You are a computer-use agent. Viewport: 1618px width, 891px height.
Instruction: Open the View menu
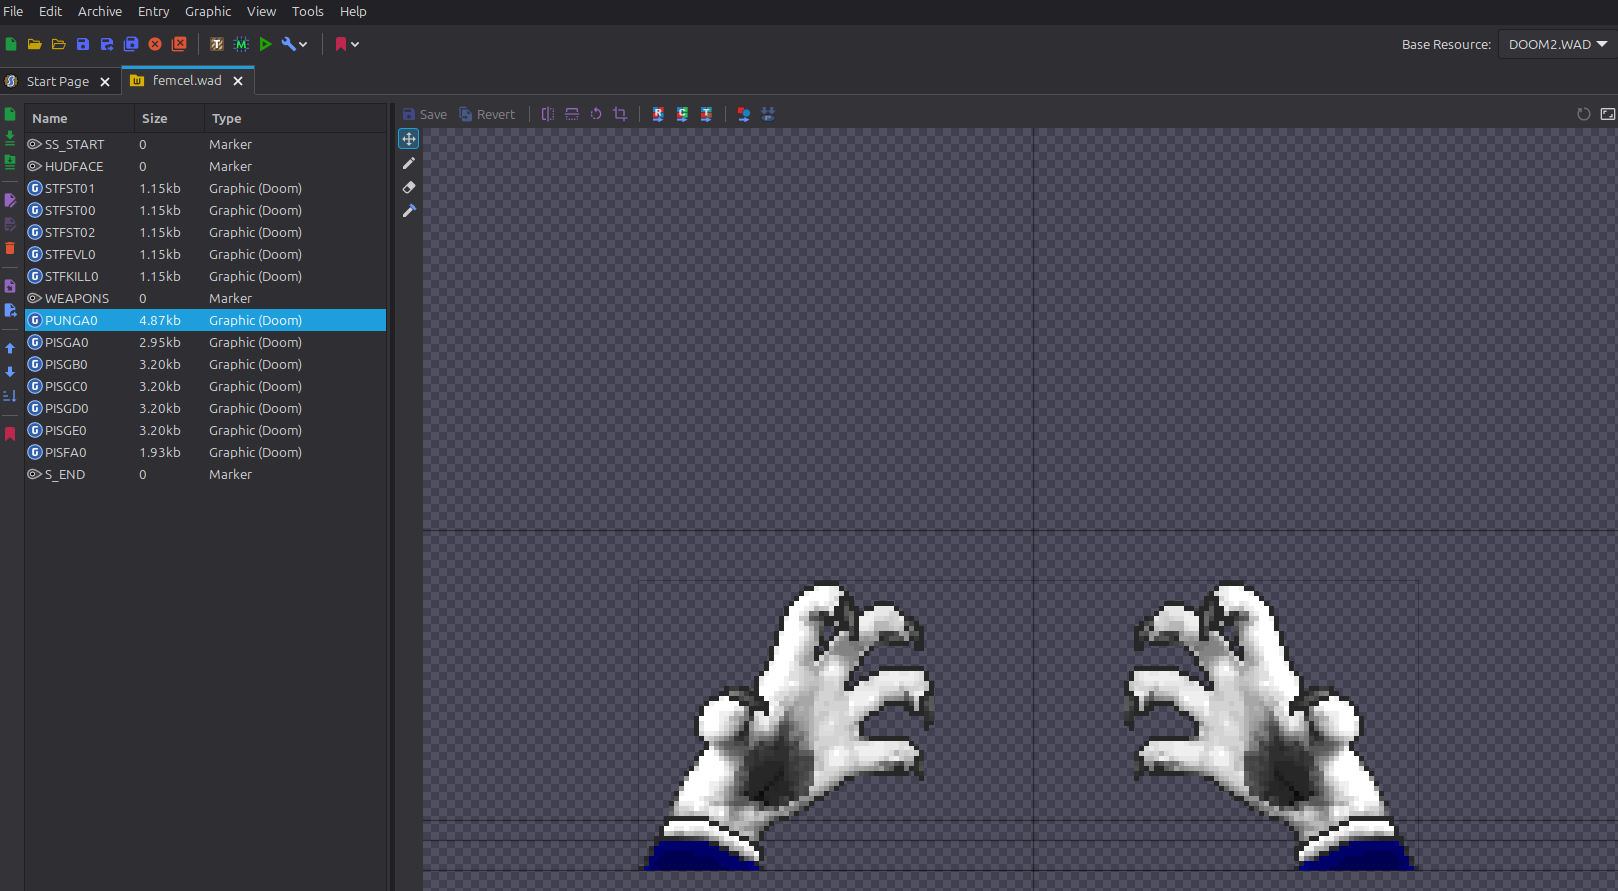click(261, 11)
